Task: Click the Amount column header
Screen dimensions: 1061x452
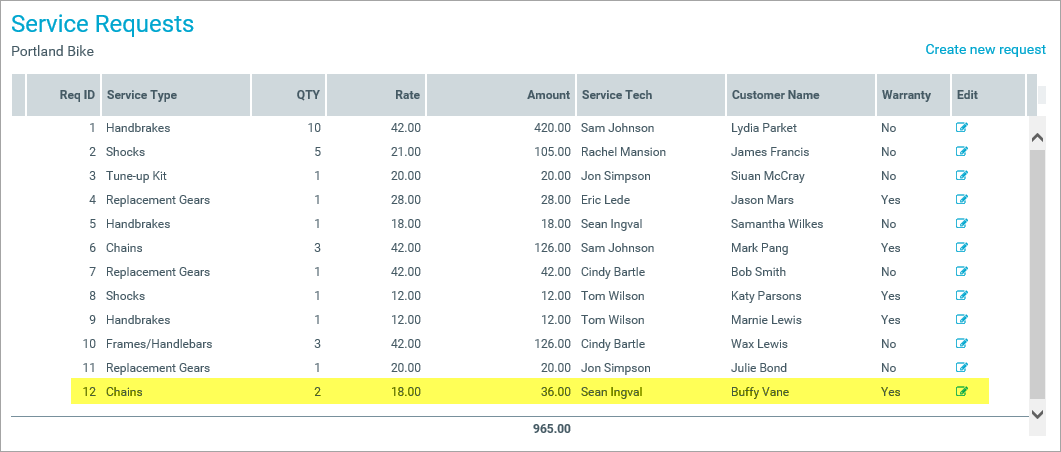Action: click(548, 95)
